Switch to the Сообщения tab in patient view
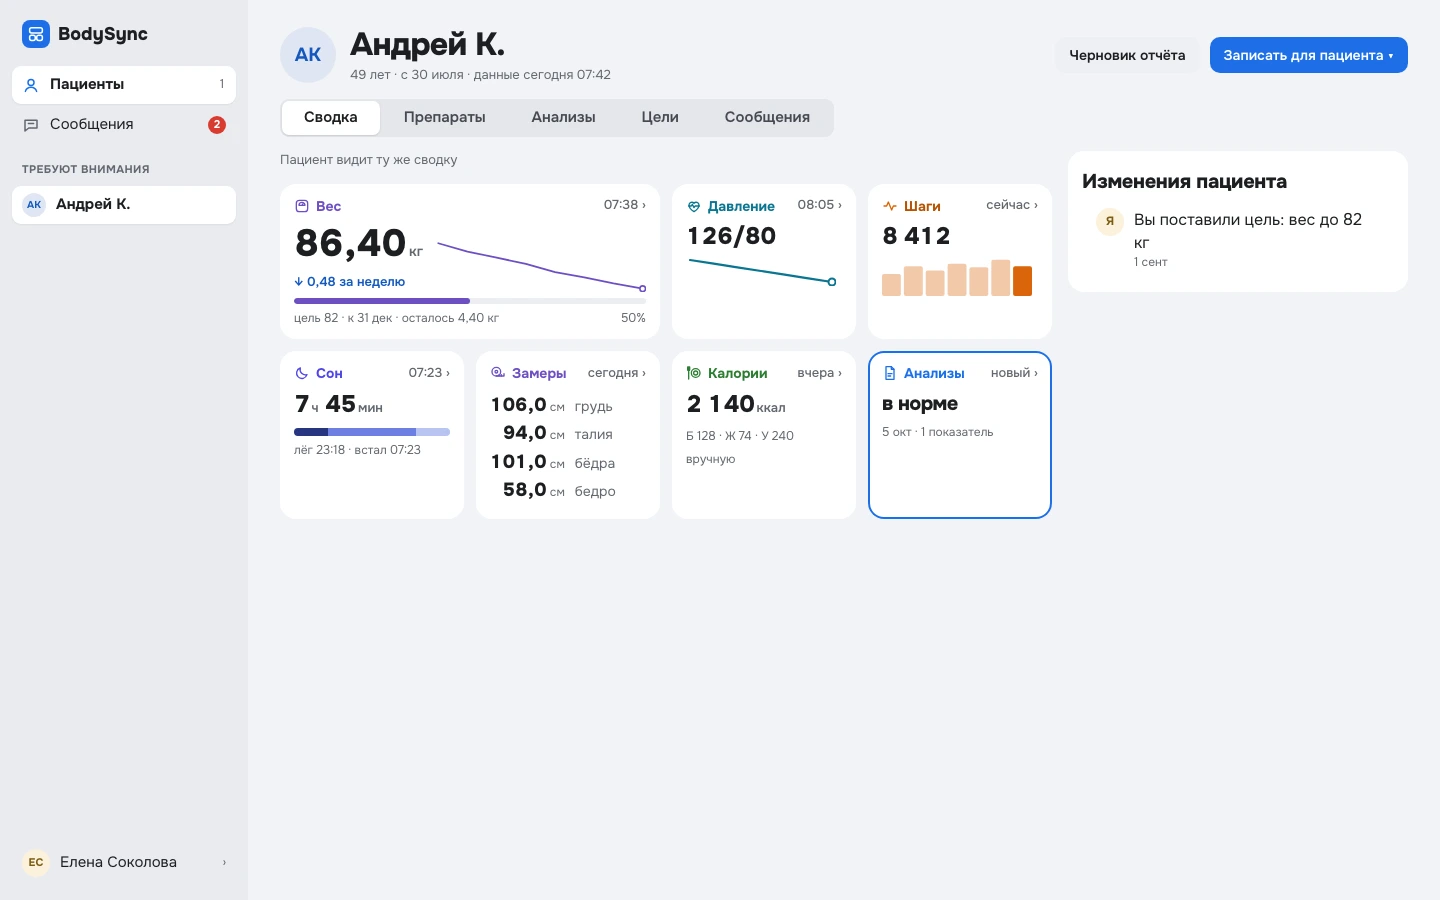Screen dimensions: 1440x900 click(x=767, y=118)
